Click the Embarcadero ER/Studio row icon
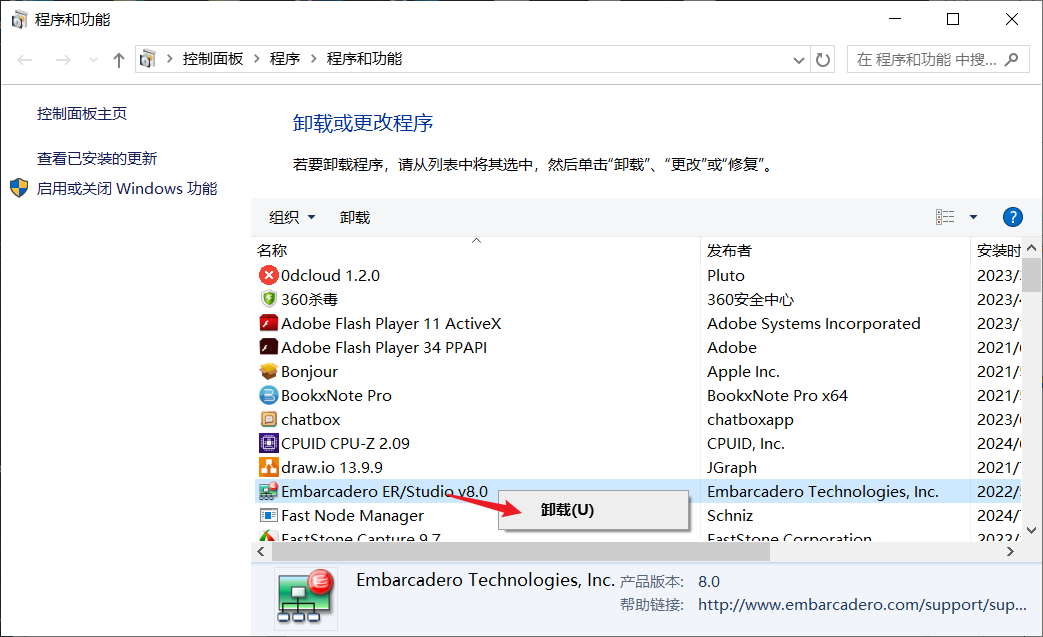Screen dimensions: 1043x637 point(268,491)
